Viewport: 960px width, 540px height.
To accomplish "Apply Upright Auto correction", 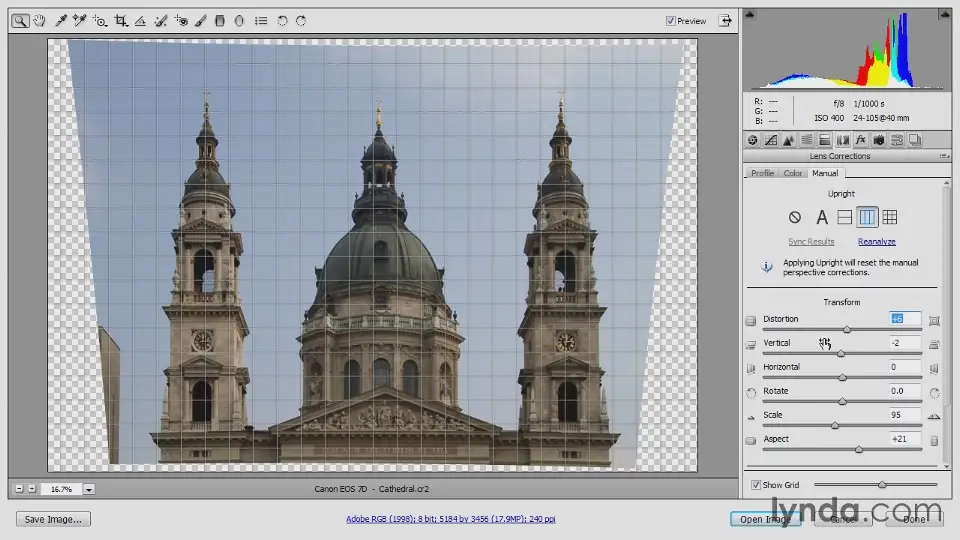I will [x=822, y=217].
